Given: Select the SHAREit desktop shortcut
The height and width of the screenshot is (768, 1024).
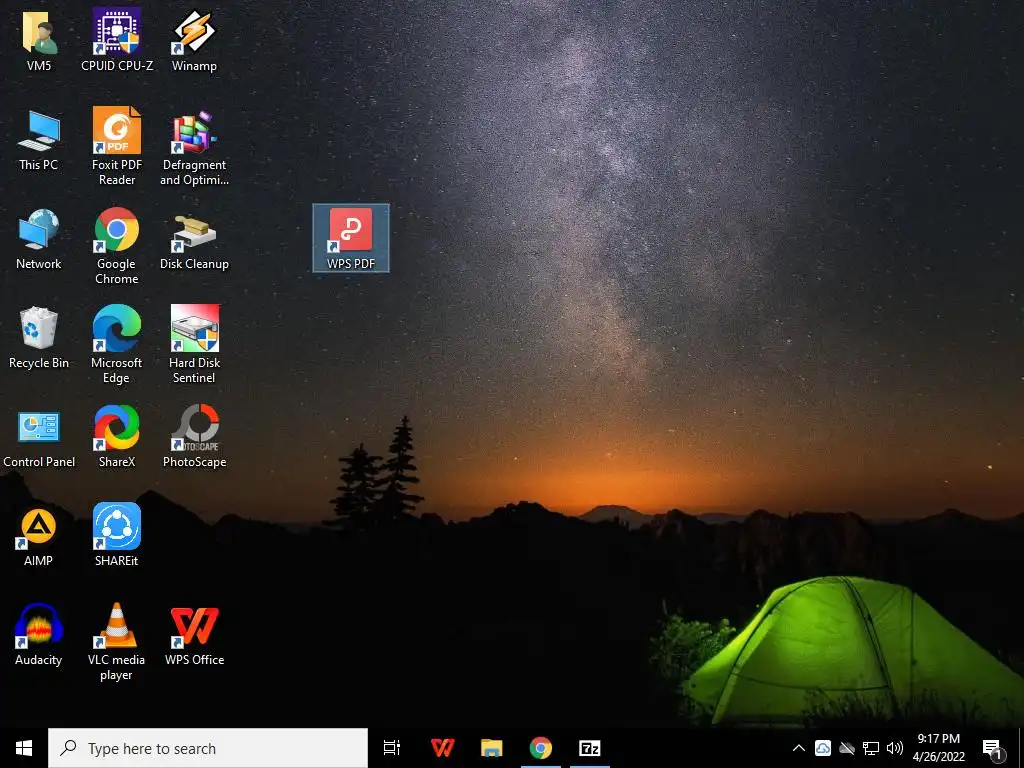Looking at the screenshot, I should click(x=117, y=536).
